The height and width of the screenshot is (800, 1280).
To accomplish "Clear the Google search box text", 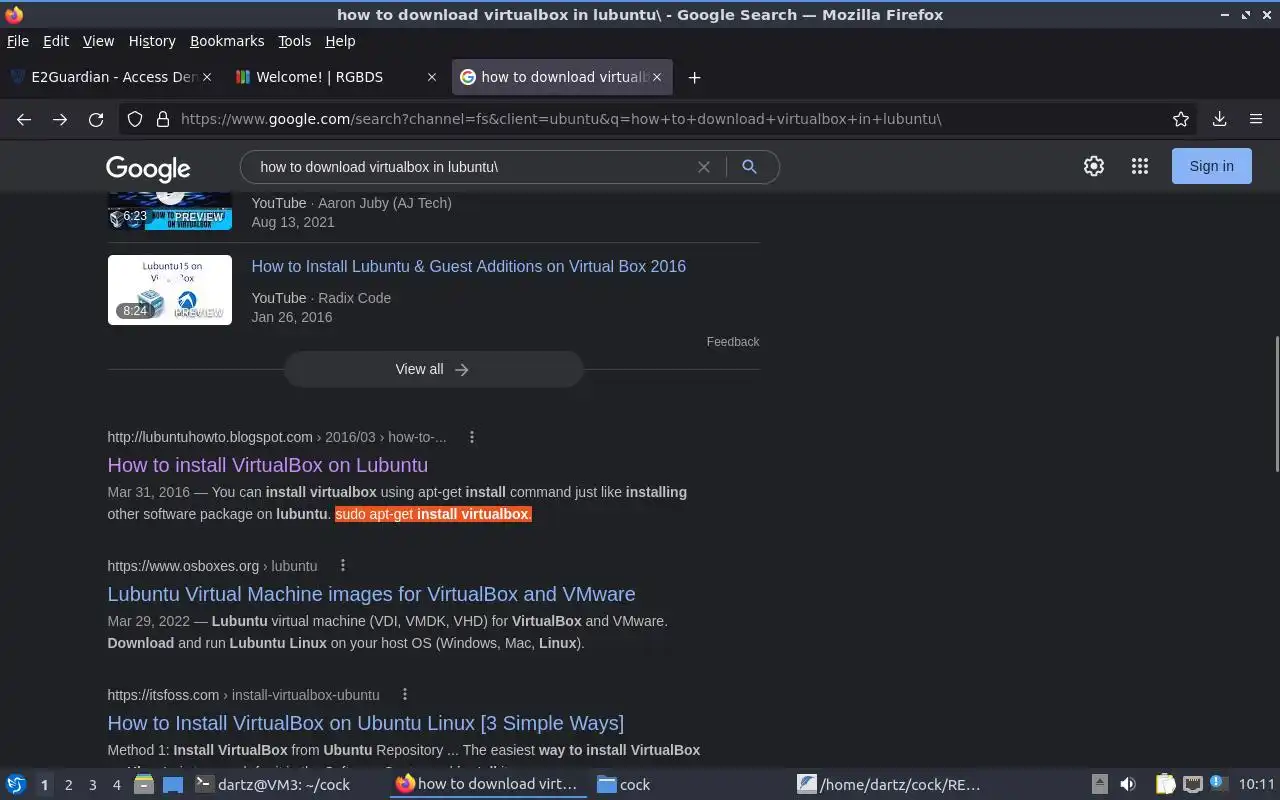I will (704, 167).
